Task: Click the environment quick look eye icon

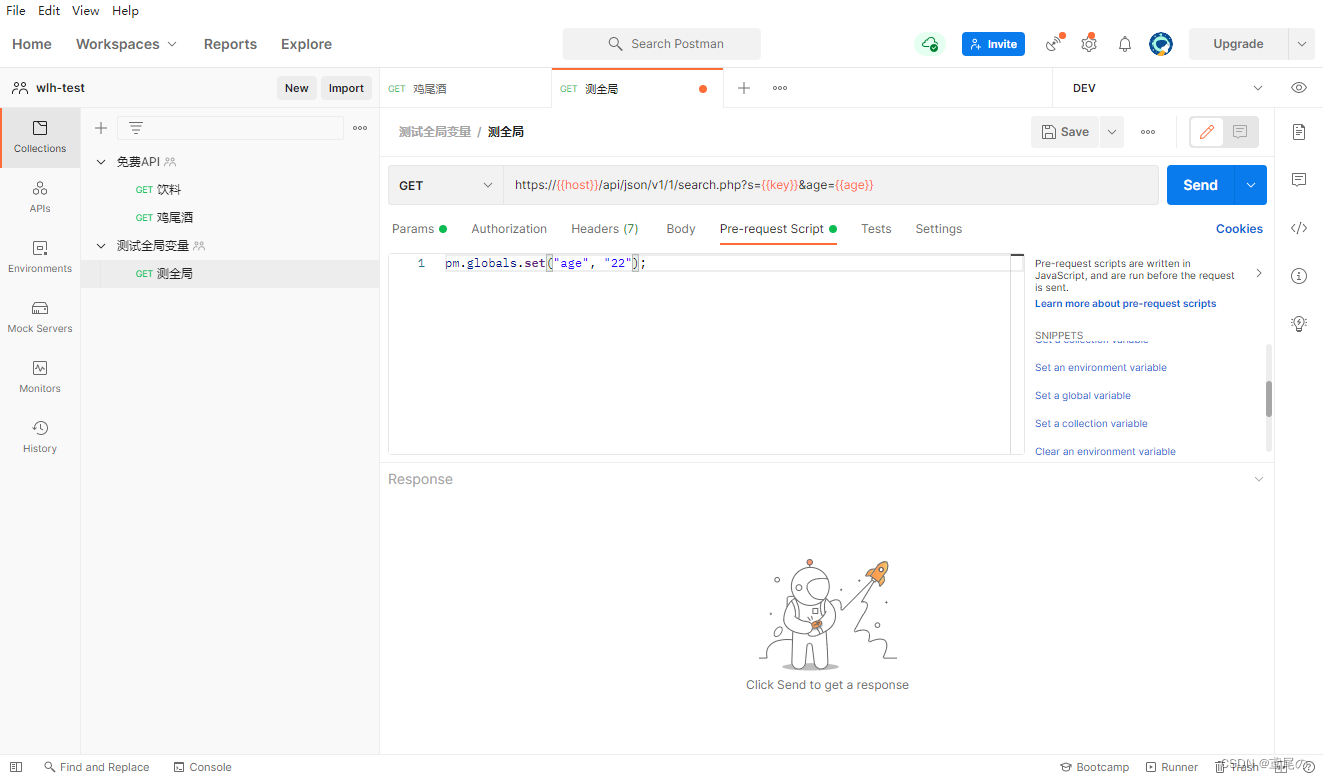Action: 1299,88
